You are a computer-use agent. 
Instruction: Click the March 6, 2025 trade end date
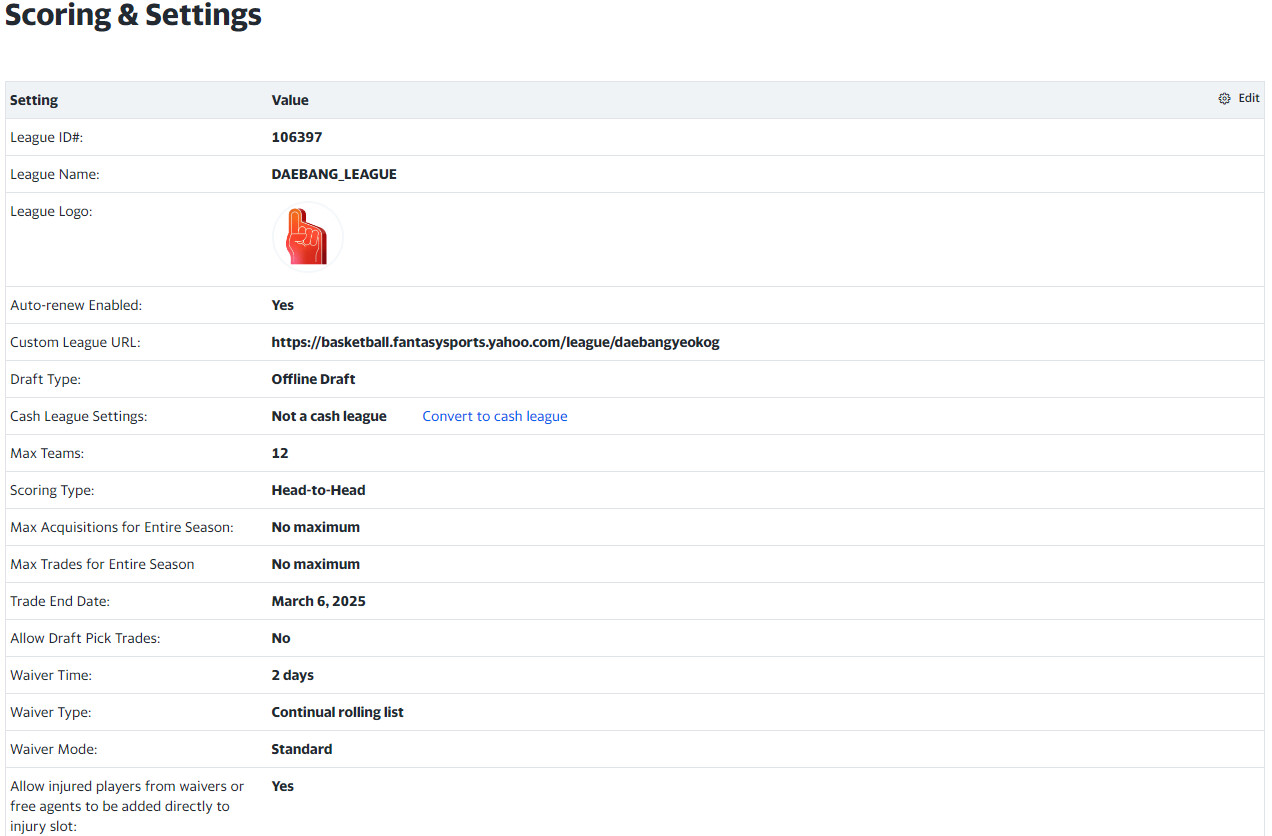pos(318,601)
